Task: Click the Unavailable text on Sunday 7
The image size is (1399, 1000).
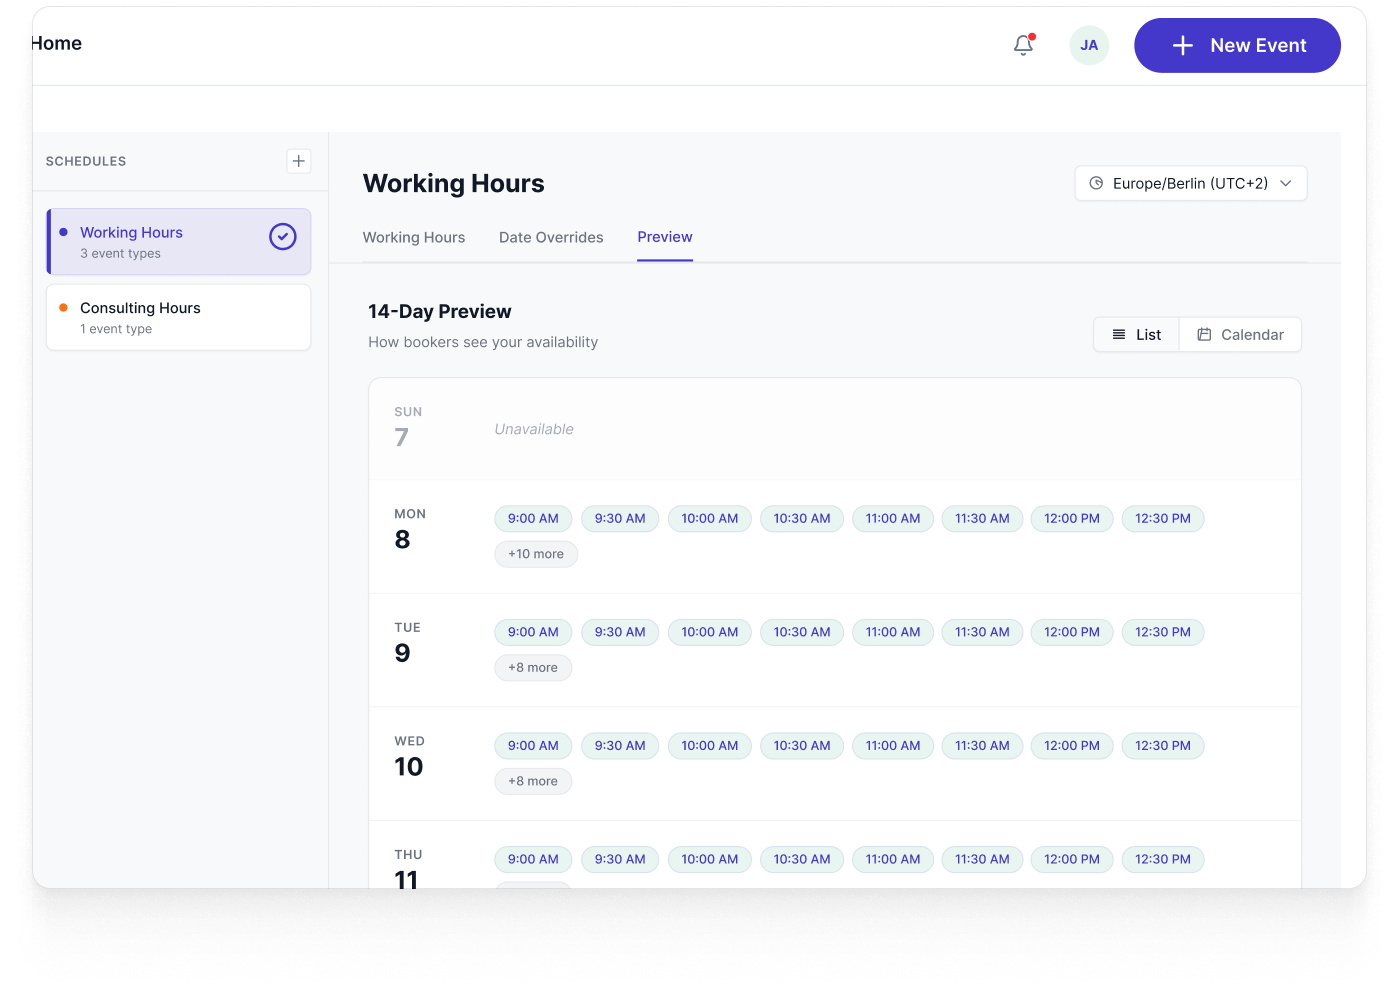Action: pyautogui.click(x=534, y=429)
